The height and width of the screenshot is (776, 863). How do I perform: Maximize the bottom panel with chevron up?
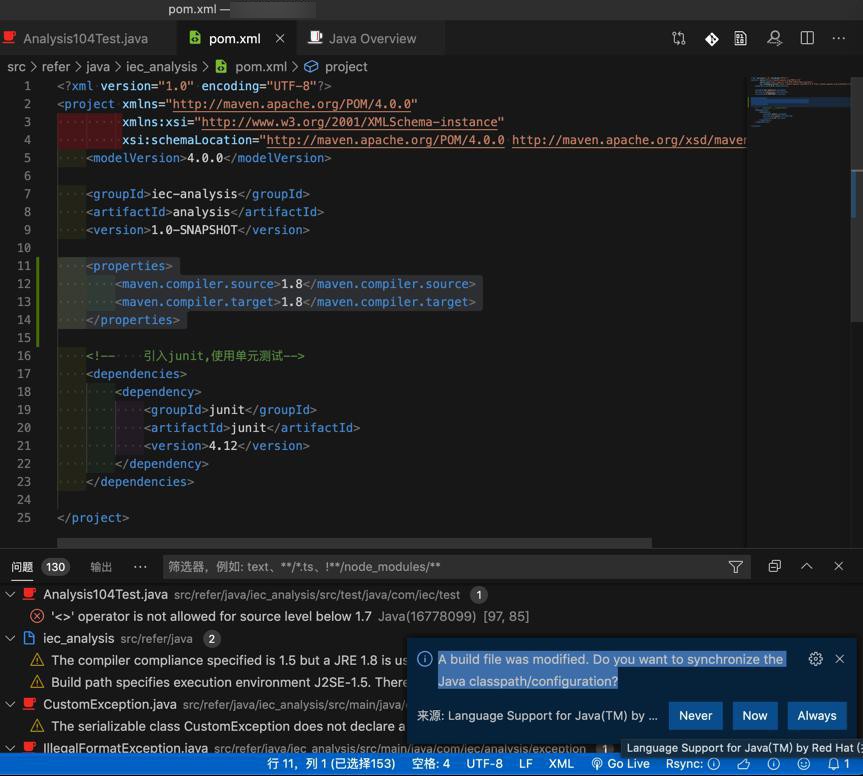[807, 566]
